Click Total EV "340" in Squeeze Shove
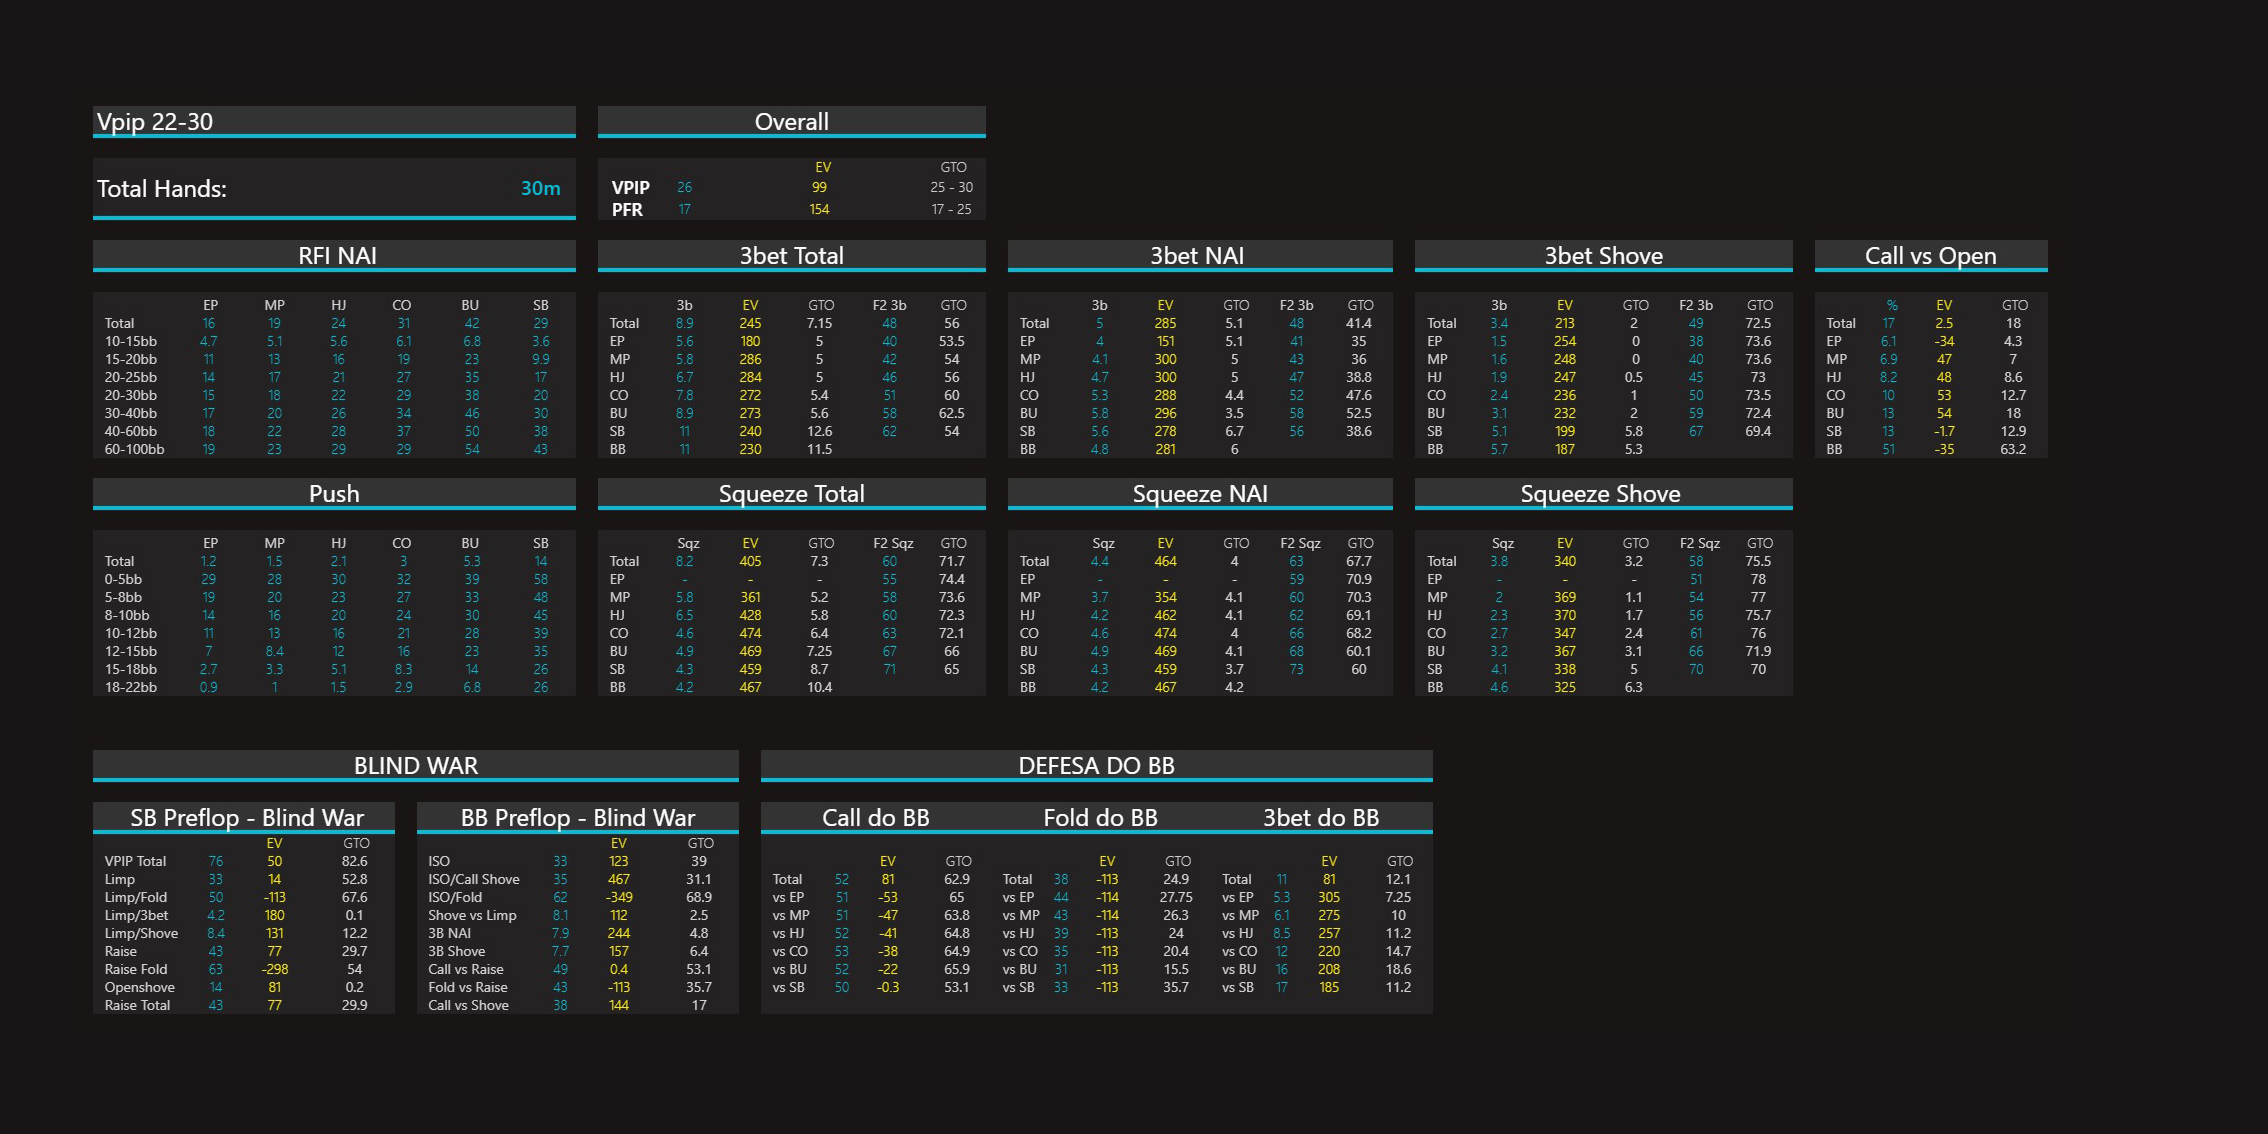The height and width of the screenshot is (1134, 2268). coord(1564,561)
